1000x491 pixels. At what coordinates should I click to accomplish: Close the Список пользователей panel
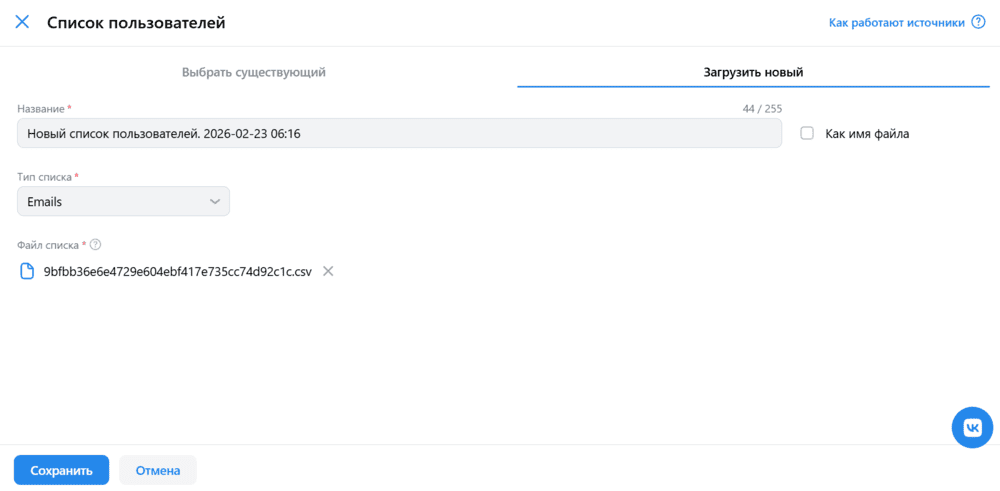coord(22,22)
